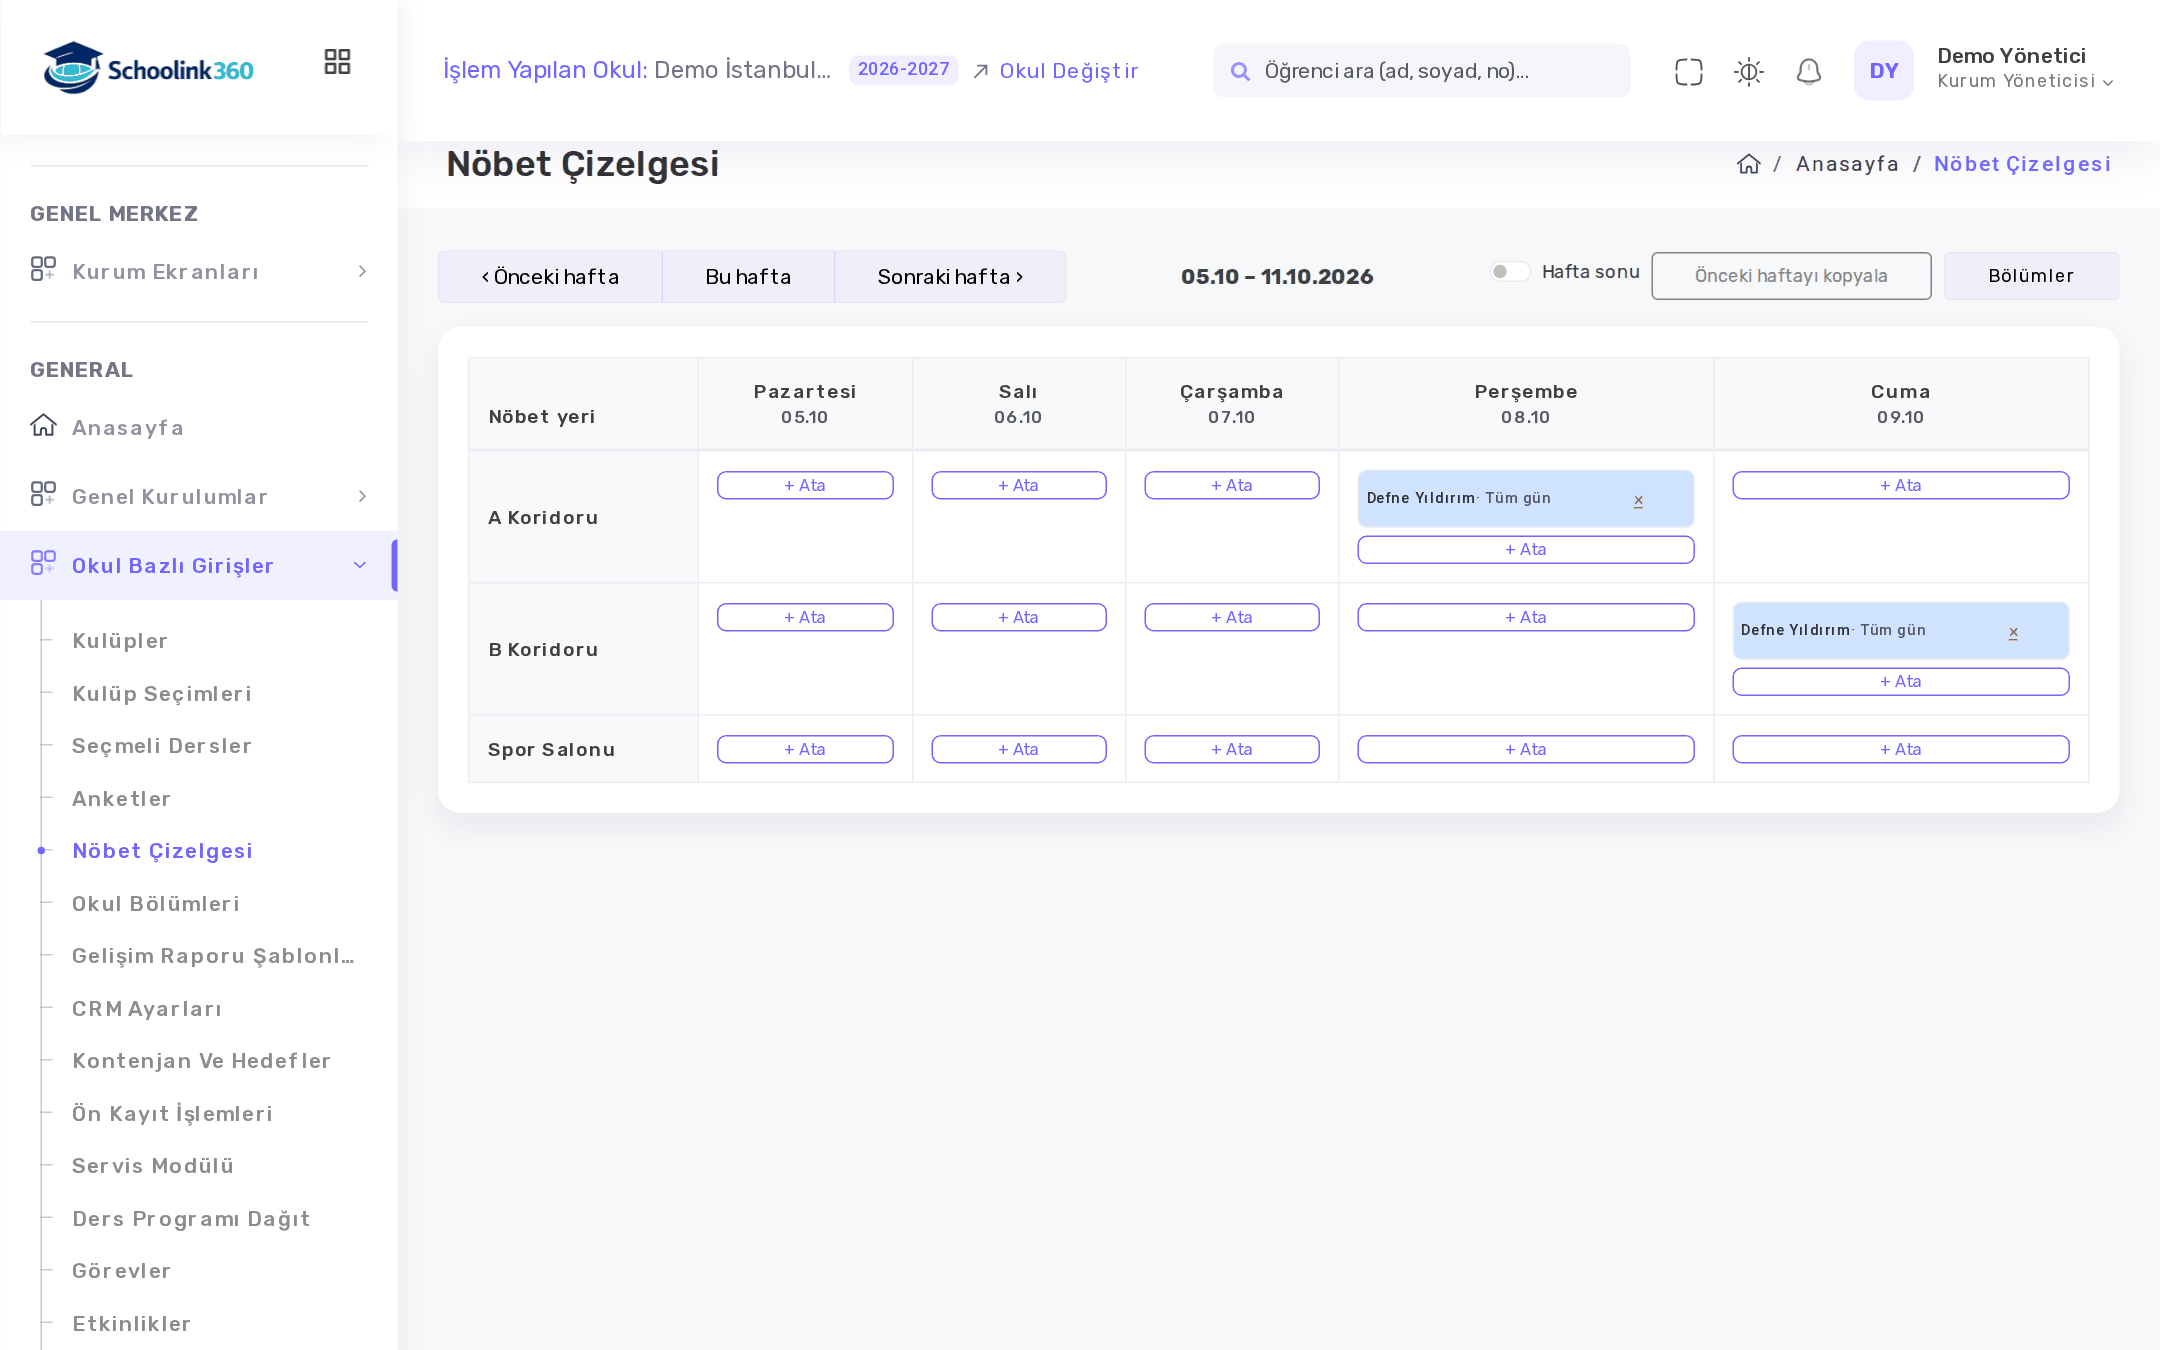This screenshot has height=1350, width=2160.
Task: Assign duty for Spor Salonu on Cuma
Action: click(x=1900, y=749)
